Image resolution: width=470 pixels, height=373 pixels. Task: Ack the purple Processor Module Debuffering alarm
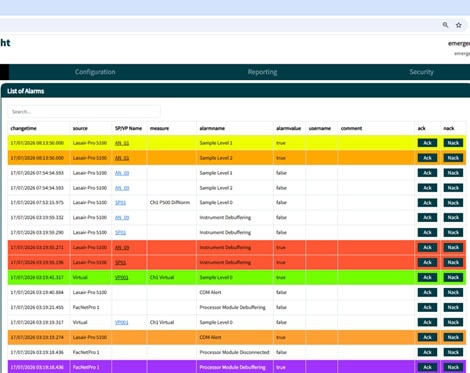point(427,367)
